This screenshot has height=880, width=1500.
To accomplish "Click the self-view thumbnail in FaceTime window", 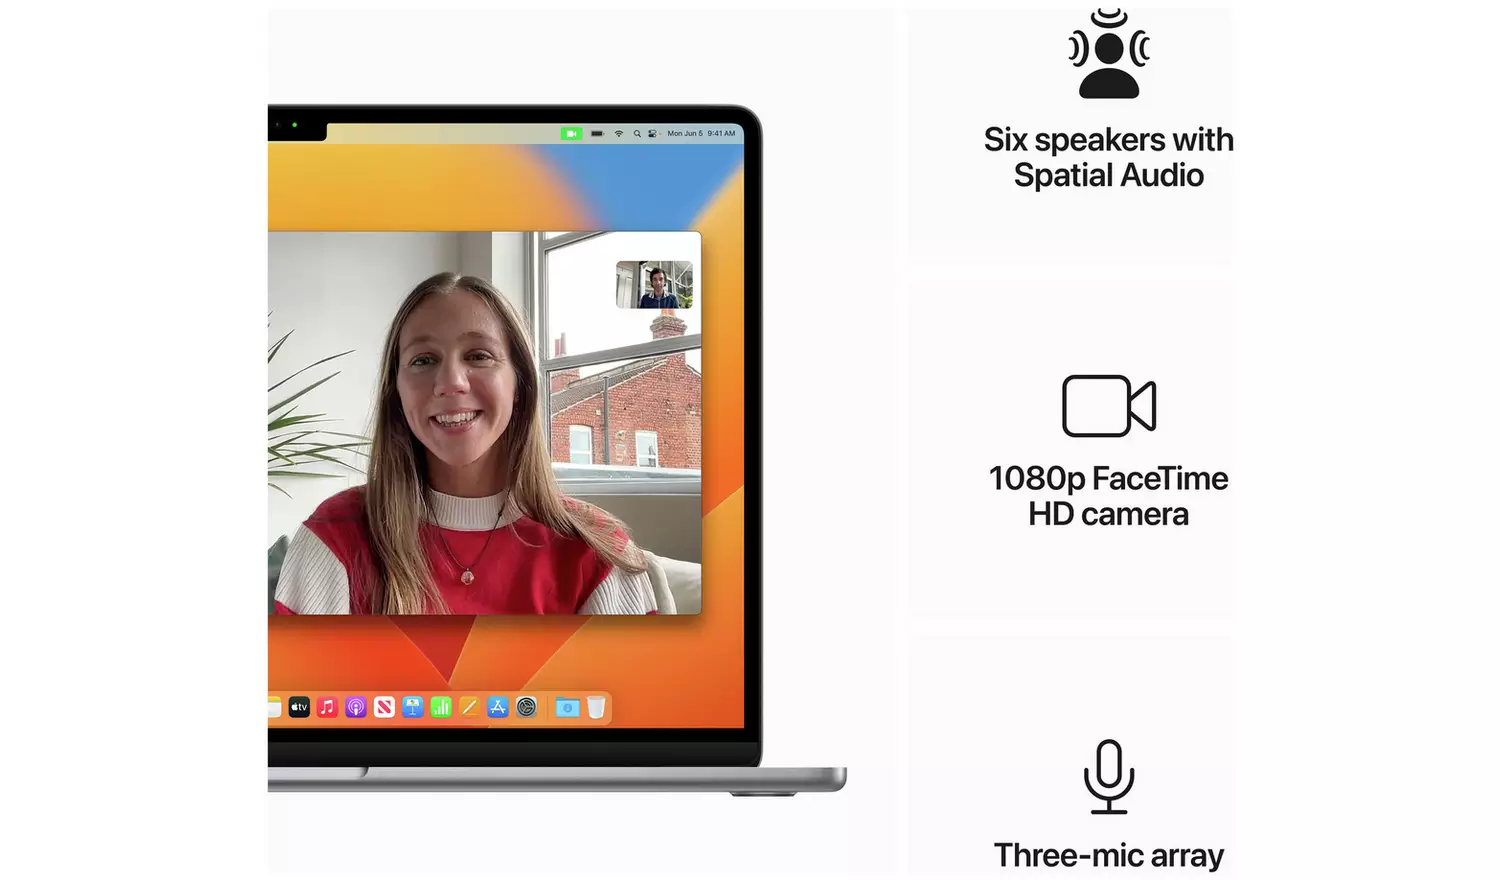I will [x=654, y=285].
